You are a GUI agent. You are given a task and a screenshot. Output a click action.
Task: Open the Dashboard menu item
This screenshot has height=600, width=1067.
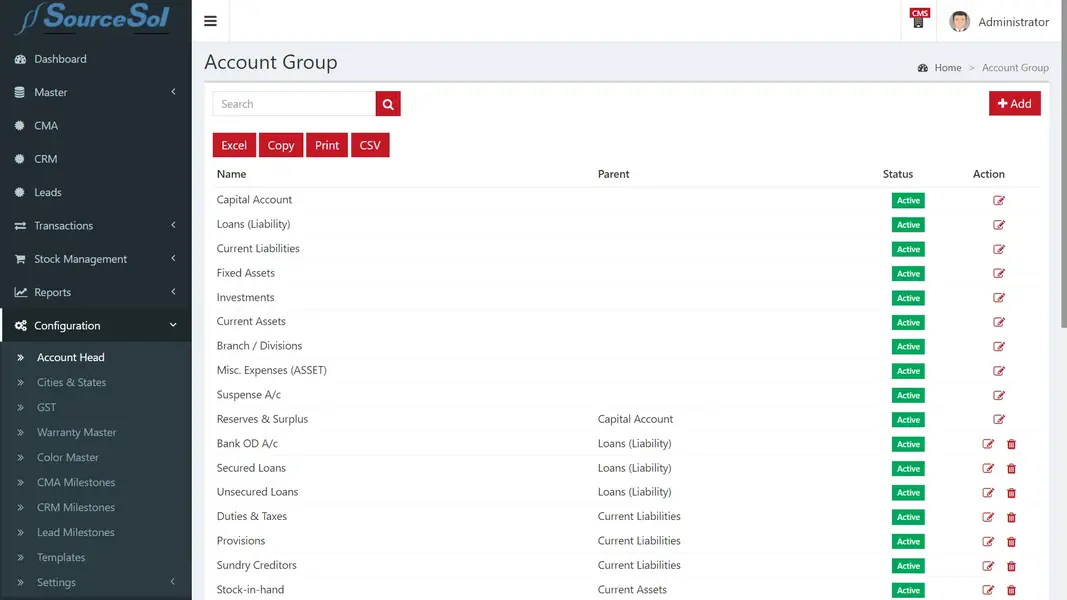[60, 59]
